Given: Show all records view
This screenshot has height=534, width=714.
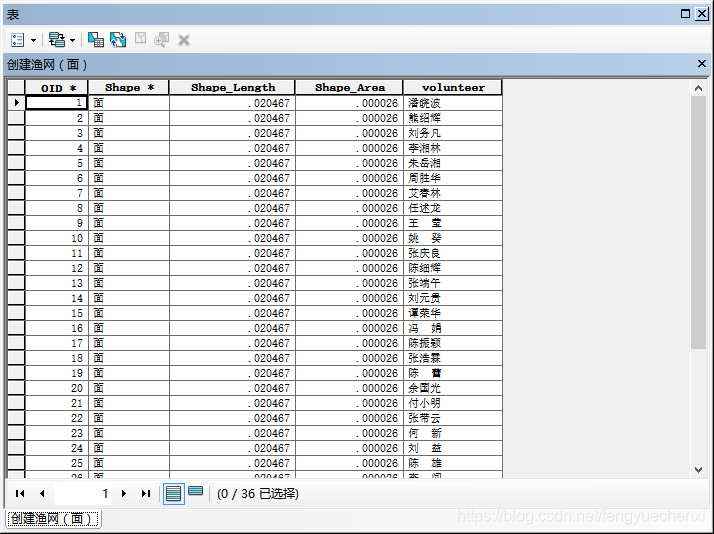Looking at the screenshot, I should (x=173, y=493).
